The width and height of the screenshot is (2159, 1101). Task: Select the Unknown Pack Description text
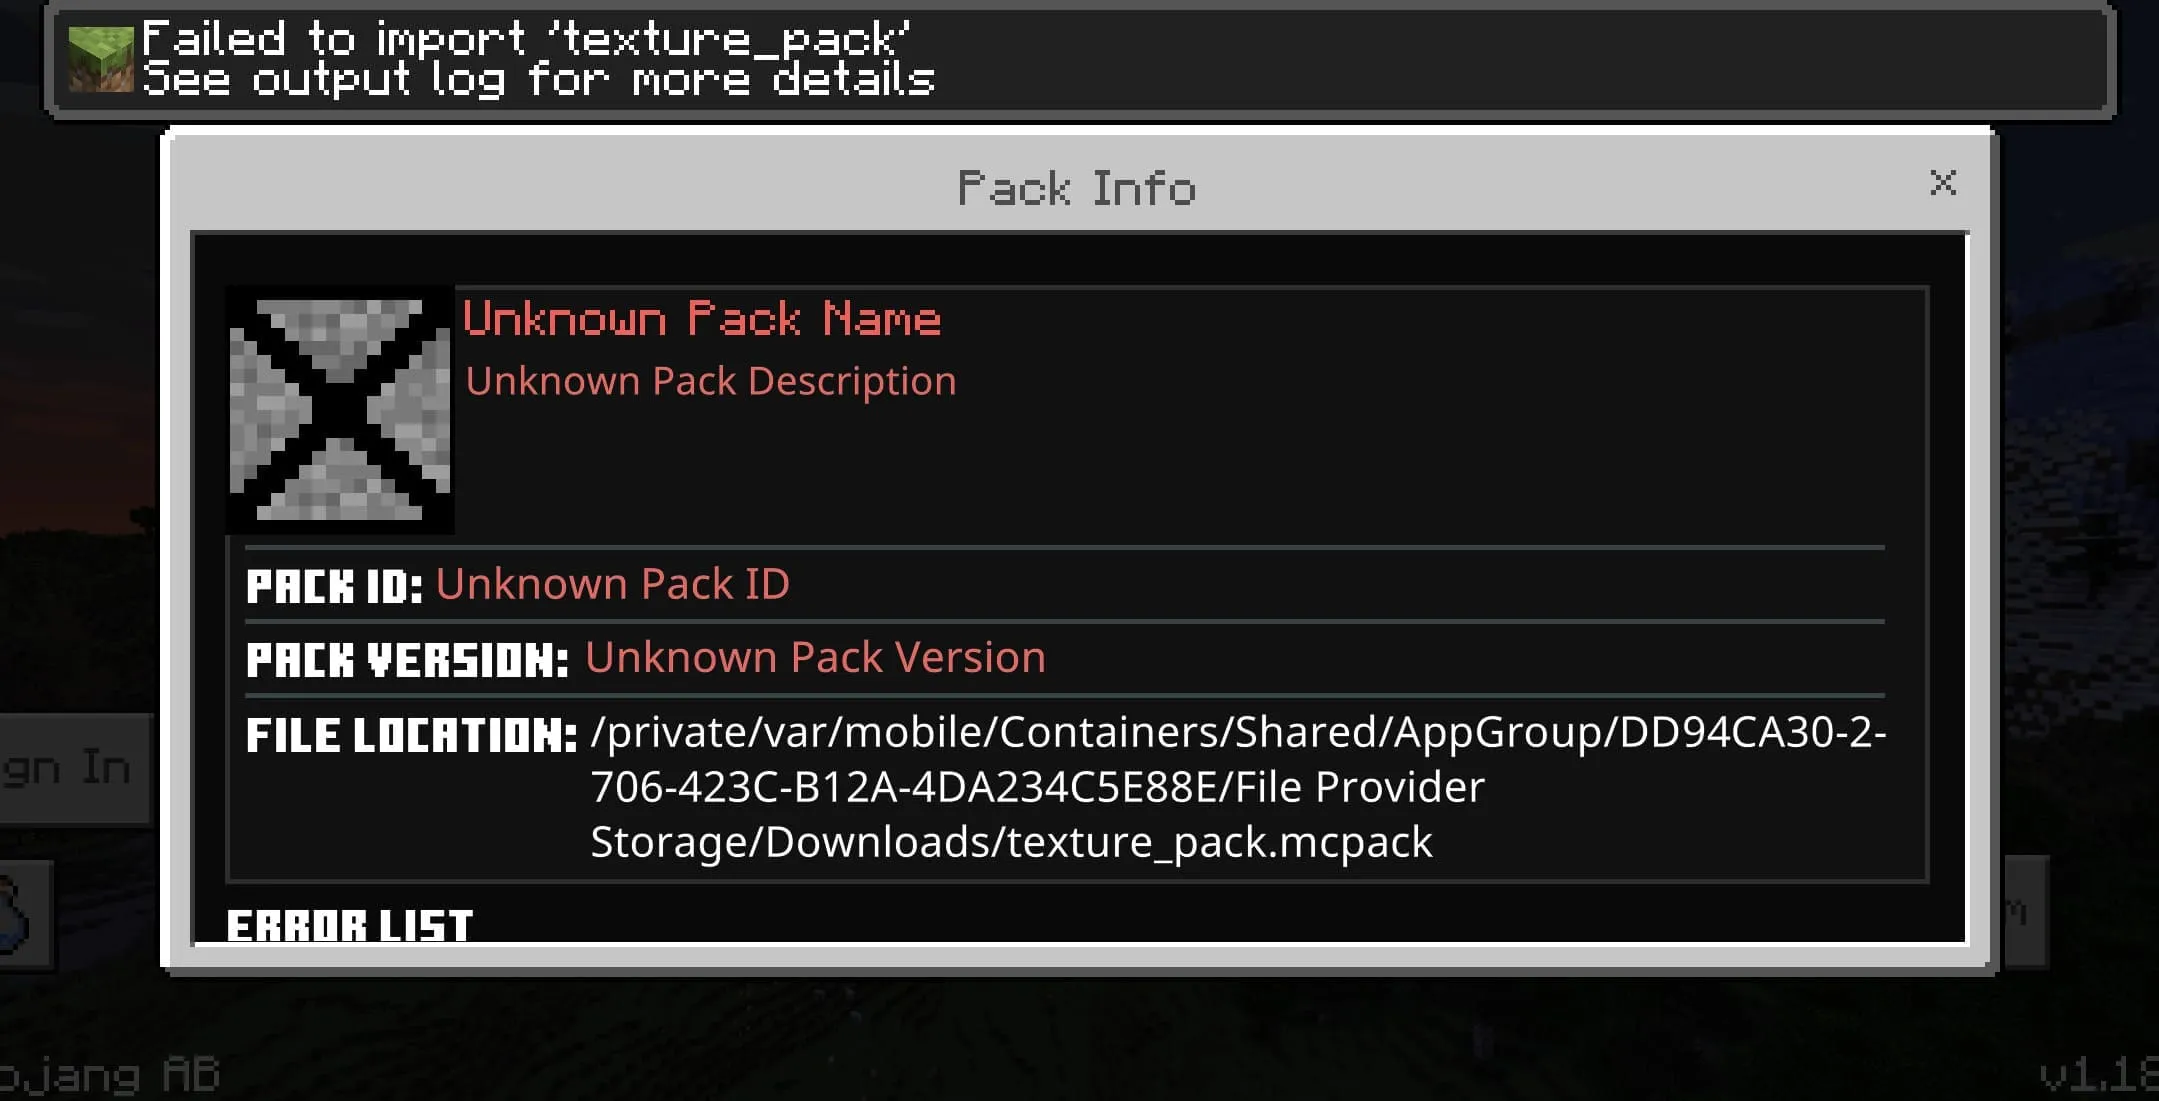click(x=711, y=381)
